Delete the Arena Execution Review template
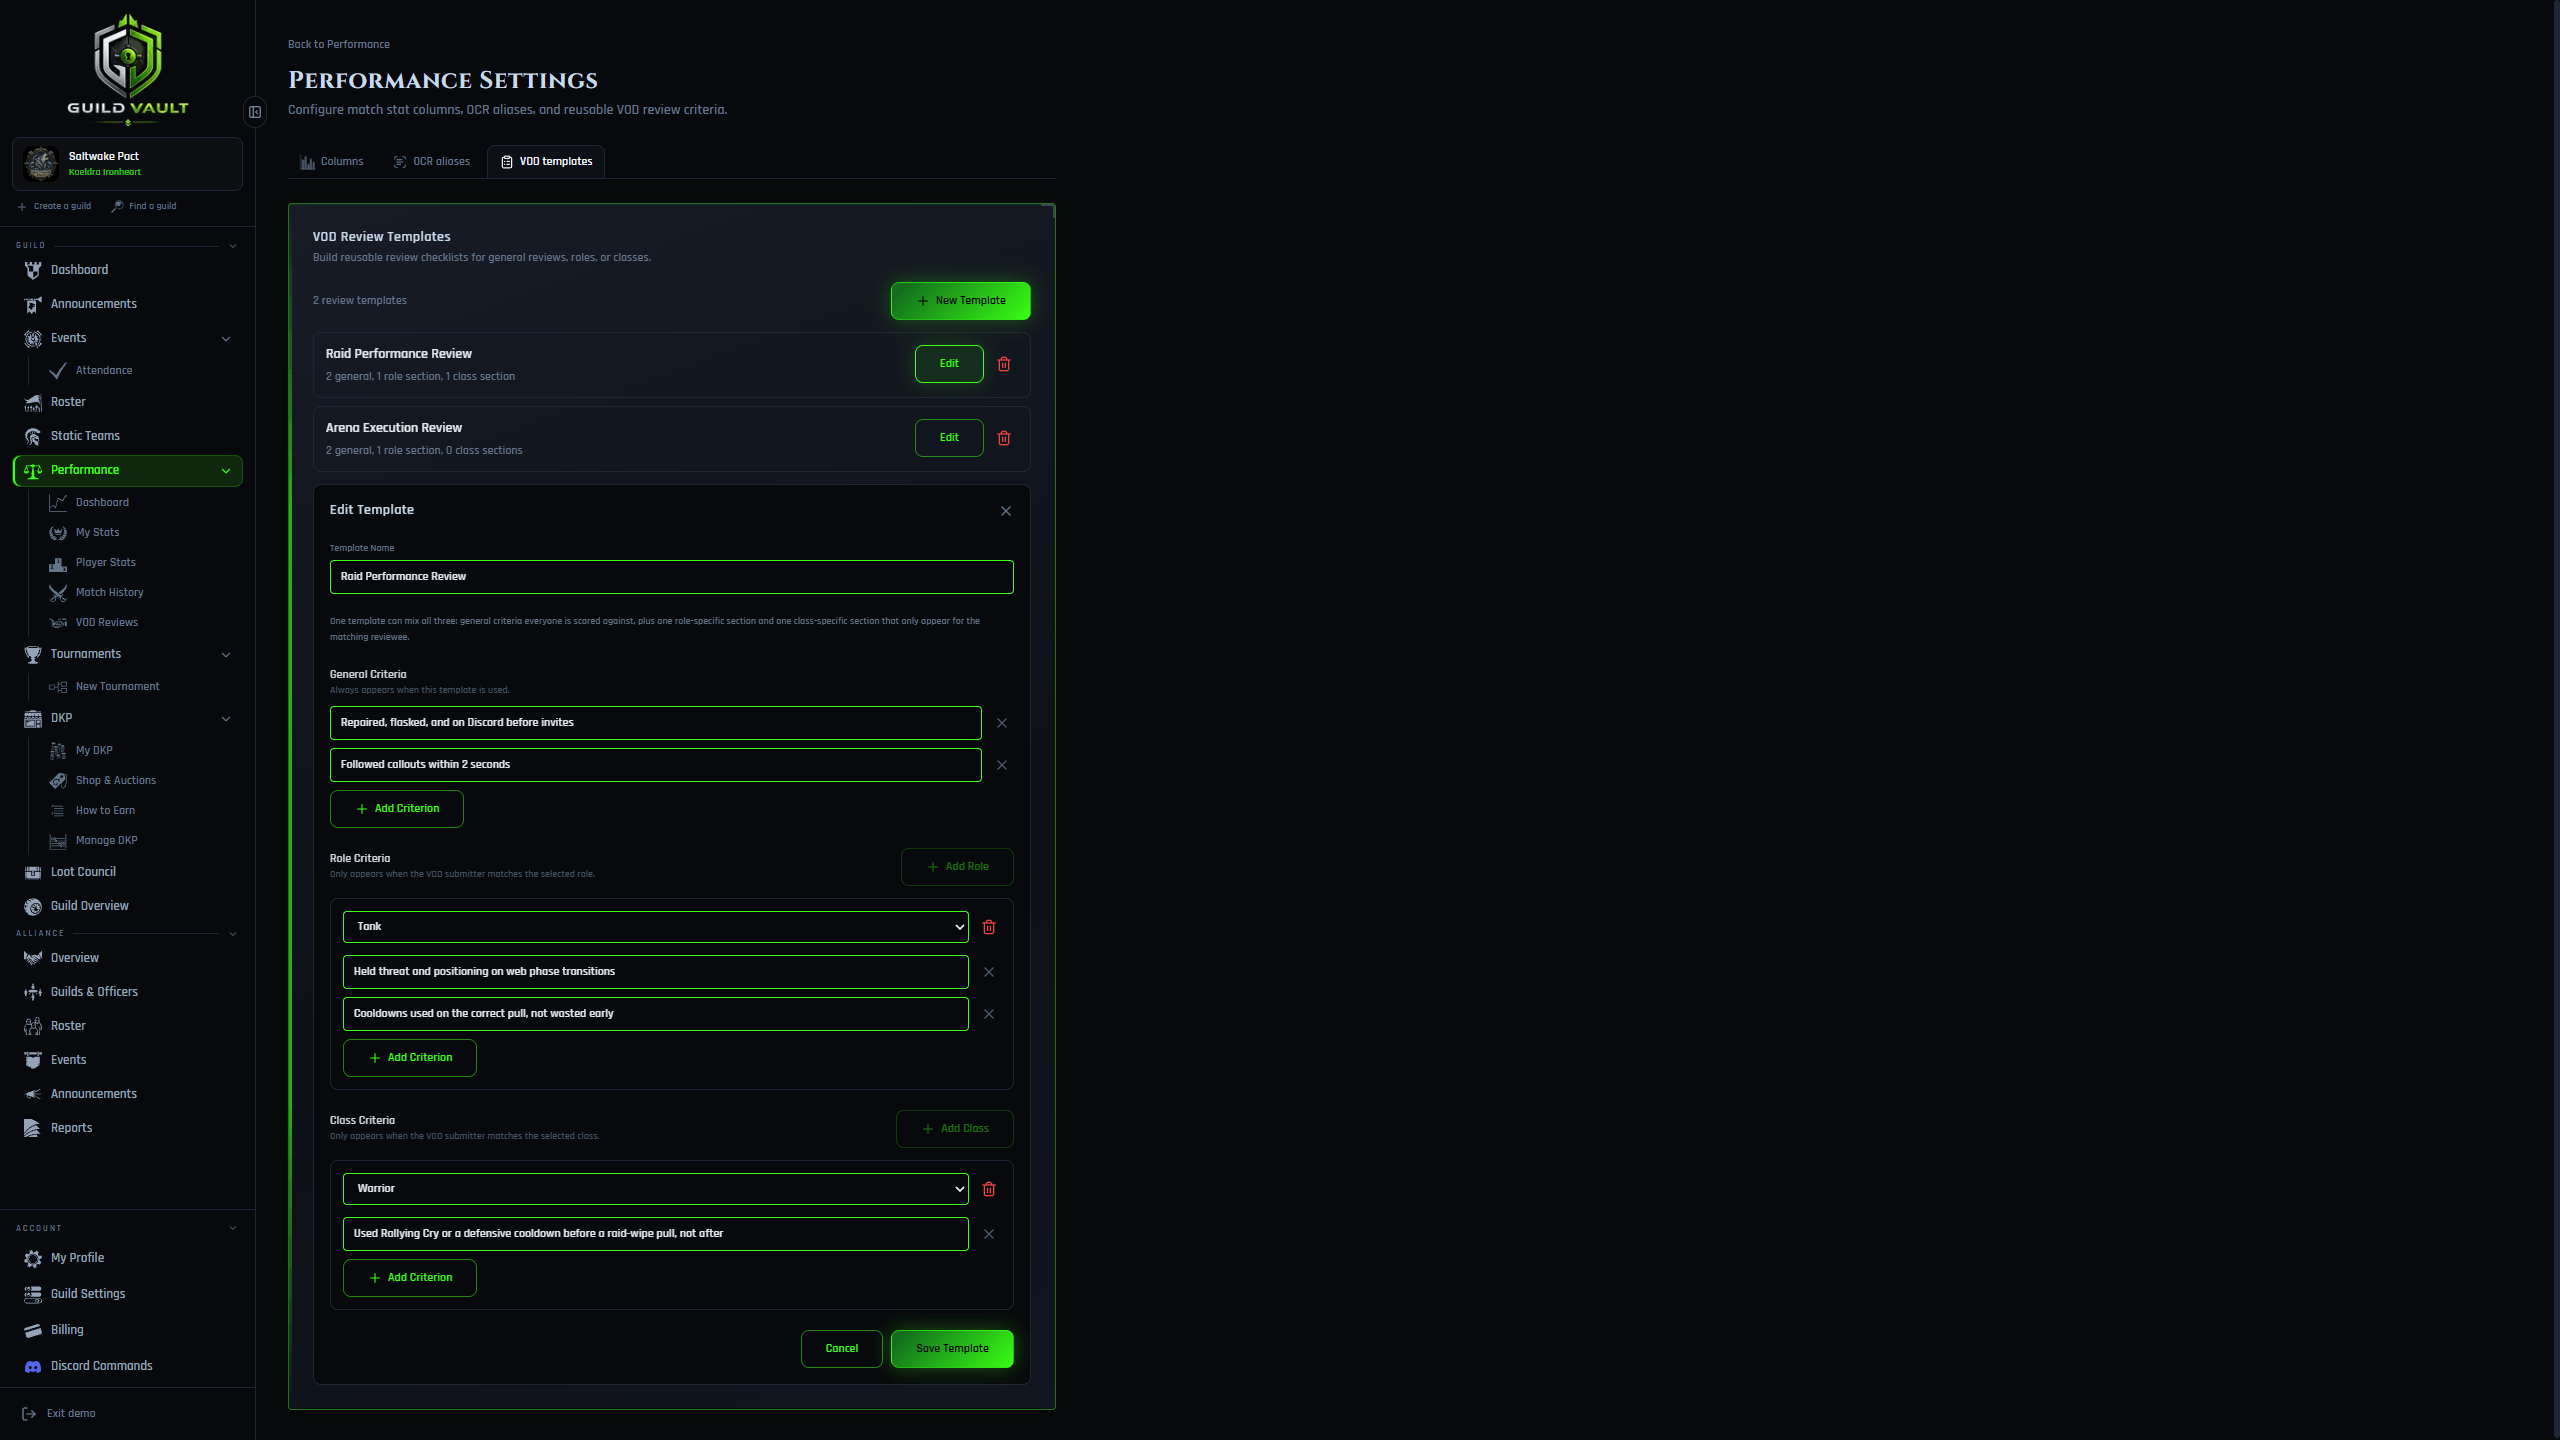 1004,438
